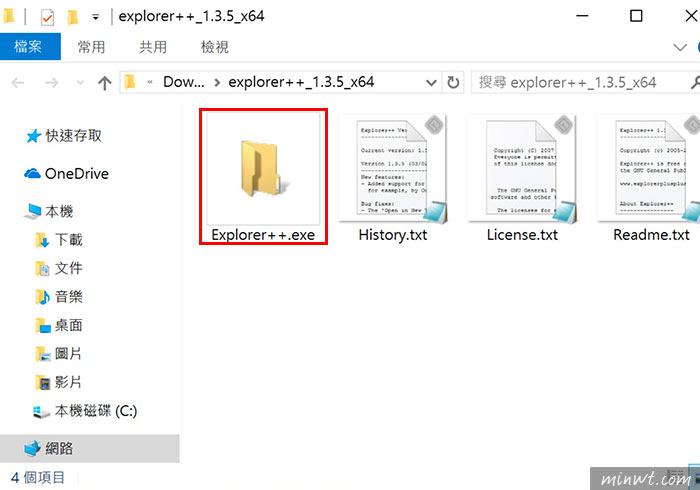The image size is (700, 490).
Task: Select the Explorer++.exe file icon
Action: tap(263, 168)
